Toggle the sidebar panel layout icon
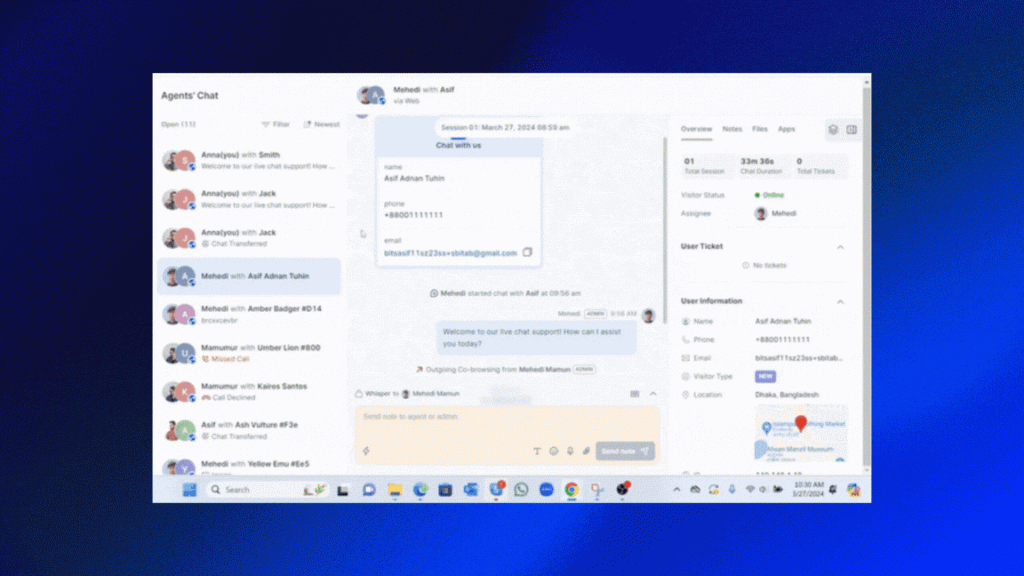Screen dimensions: 1024x576 851,130
